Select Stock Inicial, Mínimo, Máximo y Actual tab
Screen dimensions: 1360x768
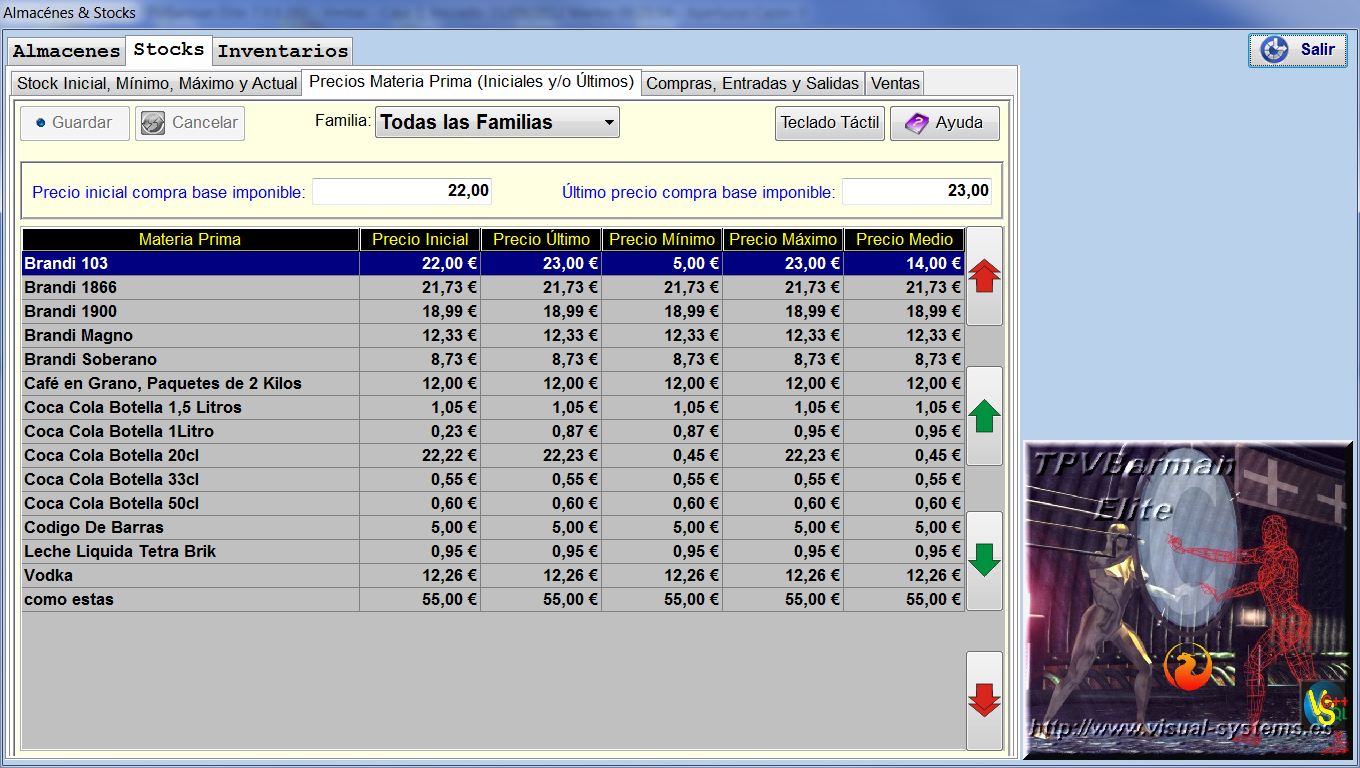click(x=157, y=83)
